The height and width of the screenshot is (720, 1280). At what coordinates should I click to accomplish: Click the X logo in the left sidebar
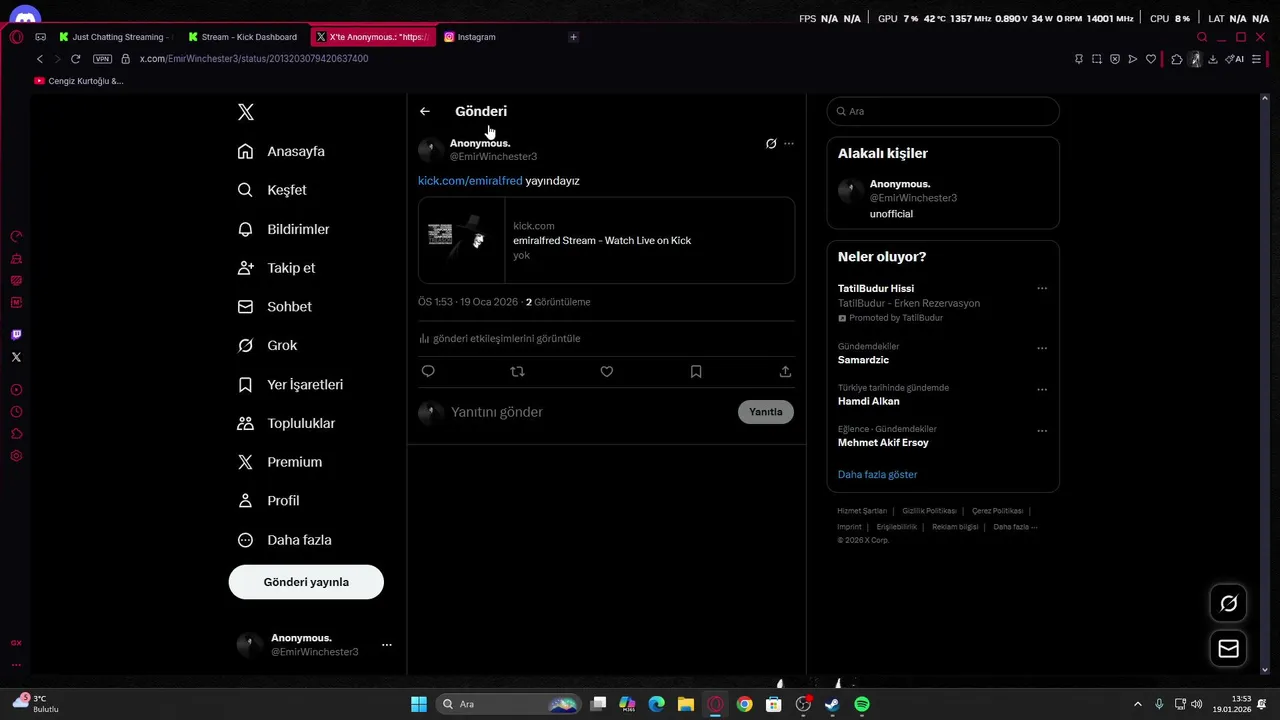pyautogui.click(x=246, y=112)
